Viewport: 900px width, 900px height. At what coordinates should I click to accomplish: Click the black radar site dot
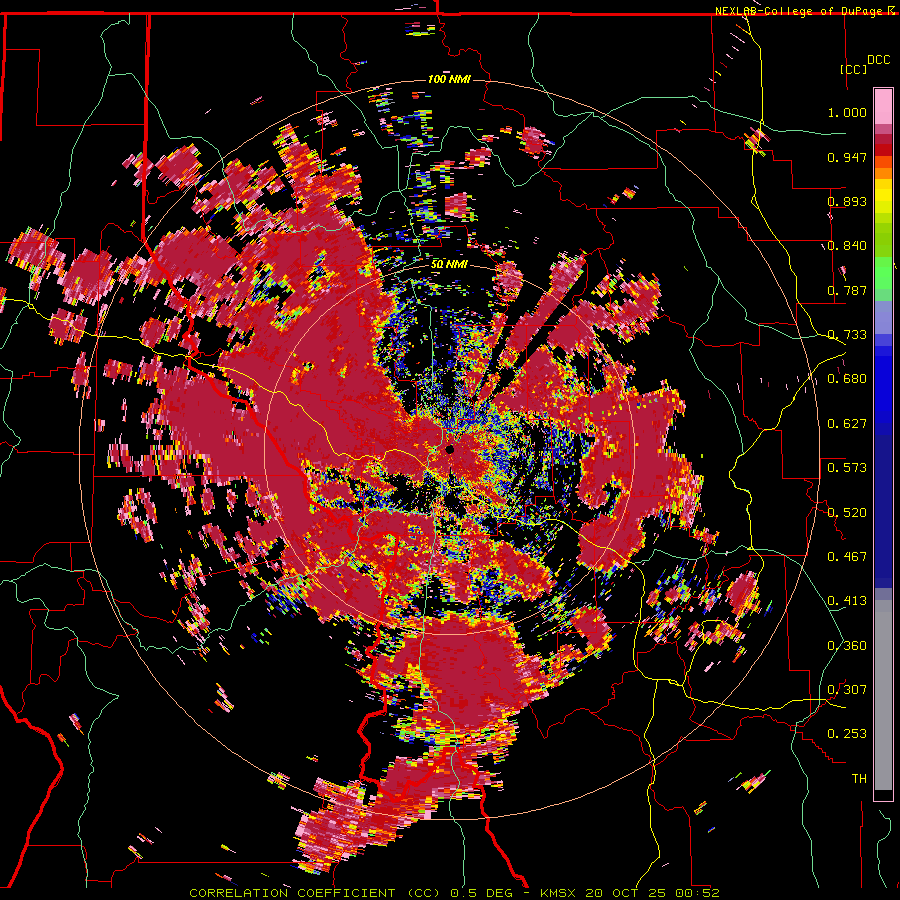point(450,449)
